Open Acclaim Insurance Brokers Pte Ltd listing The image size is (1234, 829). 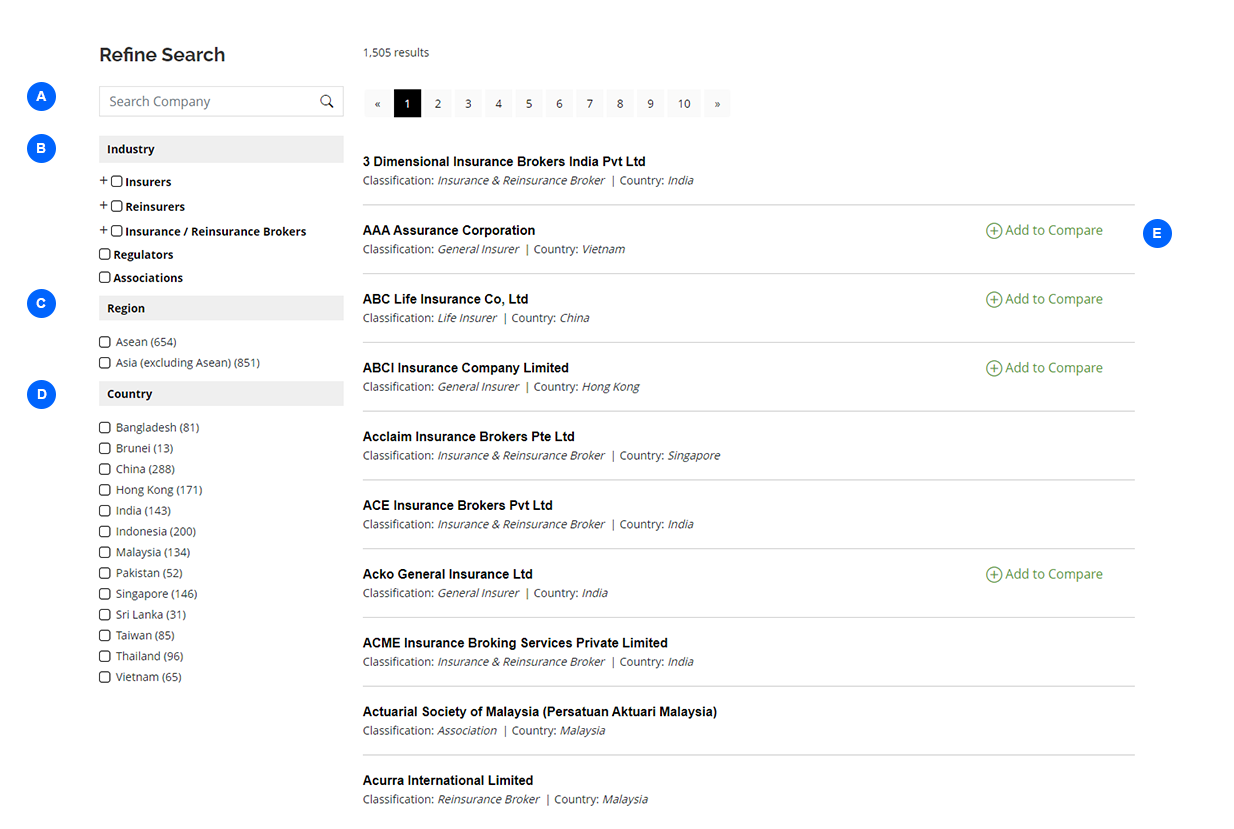point(469,437)
